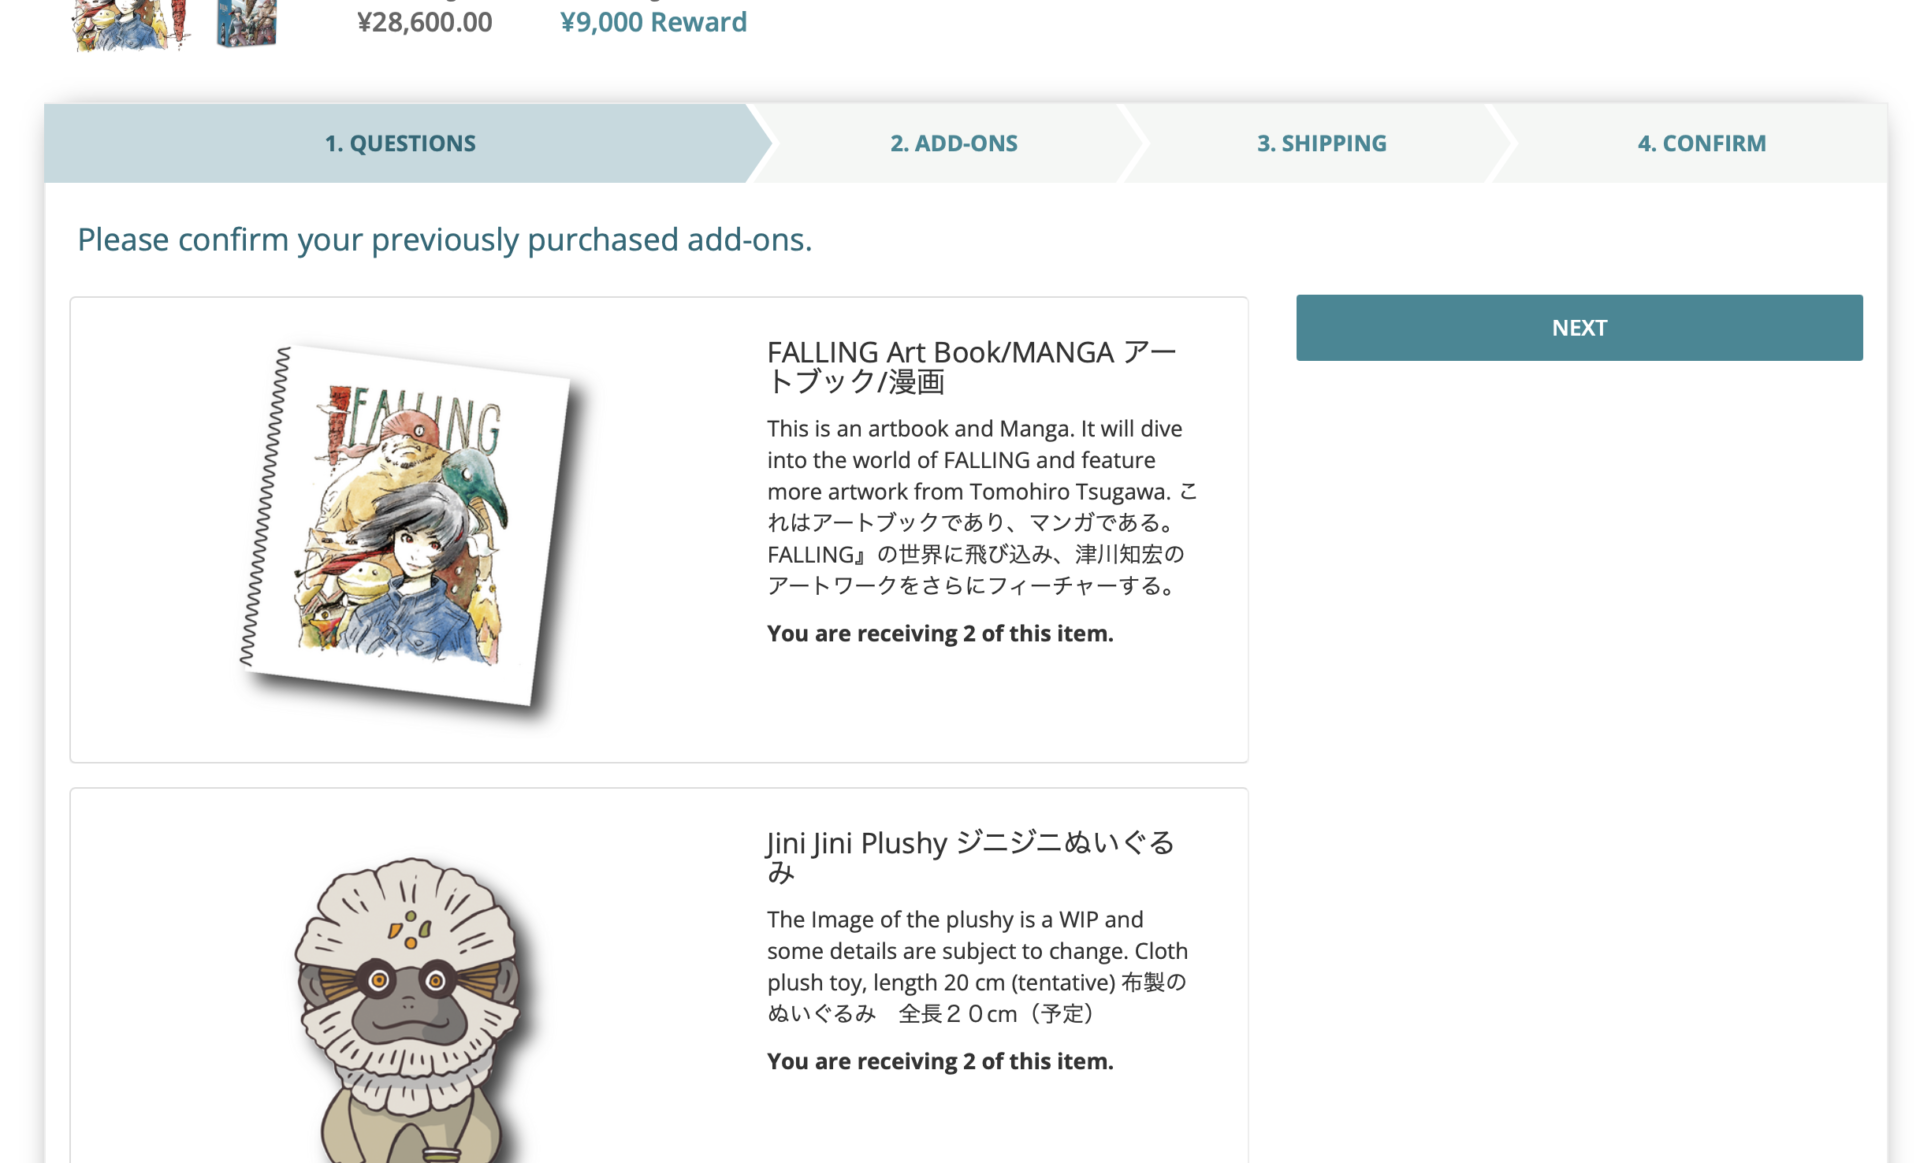Click the small blue box thumbnail at top
The height and width of the screenshot is (1163, 1920).
tap(246, 24)
